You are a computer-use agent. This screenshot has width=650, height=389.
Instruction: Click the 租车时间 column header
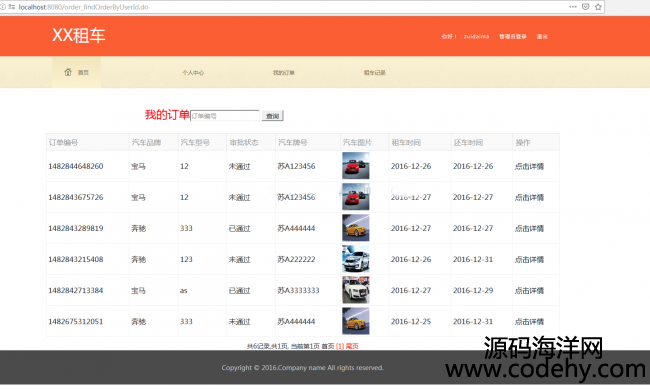406,143
